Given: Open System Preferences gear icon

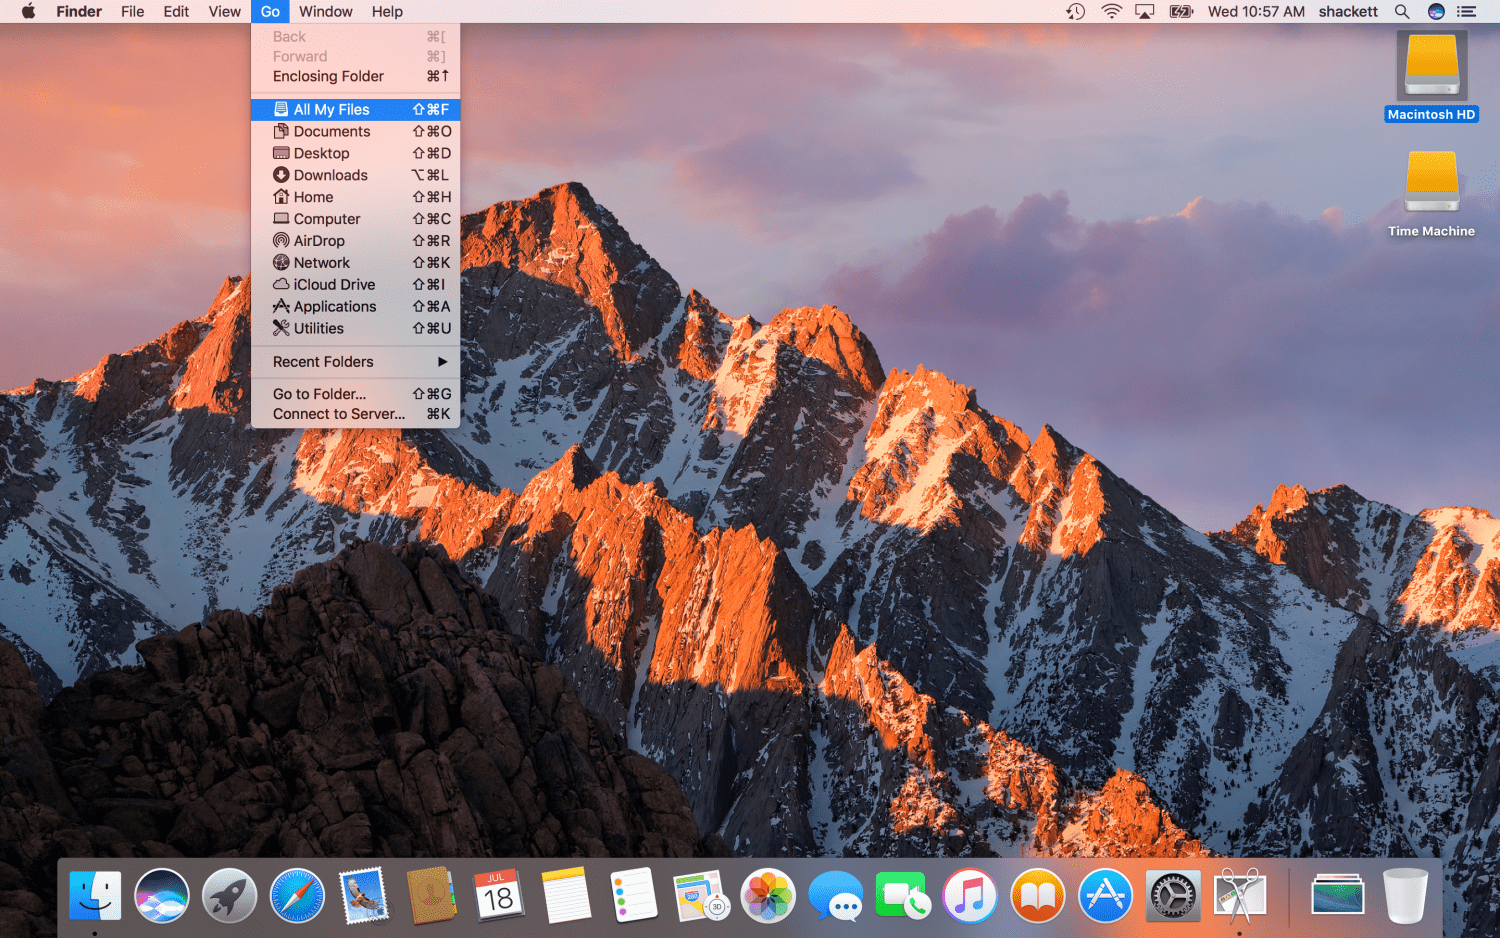Looking at the screenshot, I should point(1172,895).
